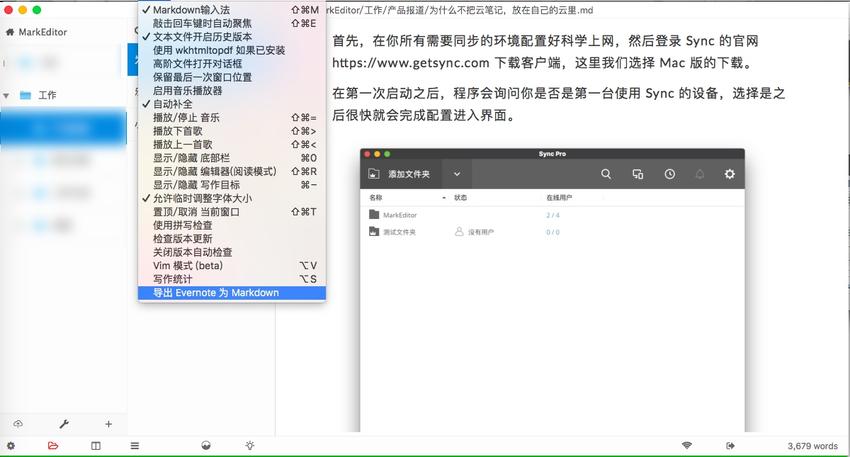Viewport: 850px width, 457px height.
Task: Click the devices icon in Sync Pro image
Action: pos(638,174)
